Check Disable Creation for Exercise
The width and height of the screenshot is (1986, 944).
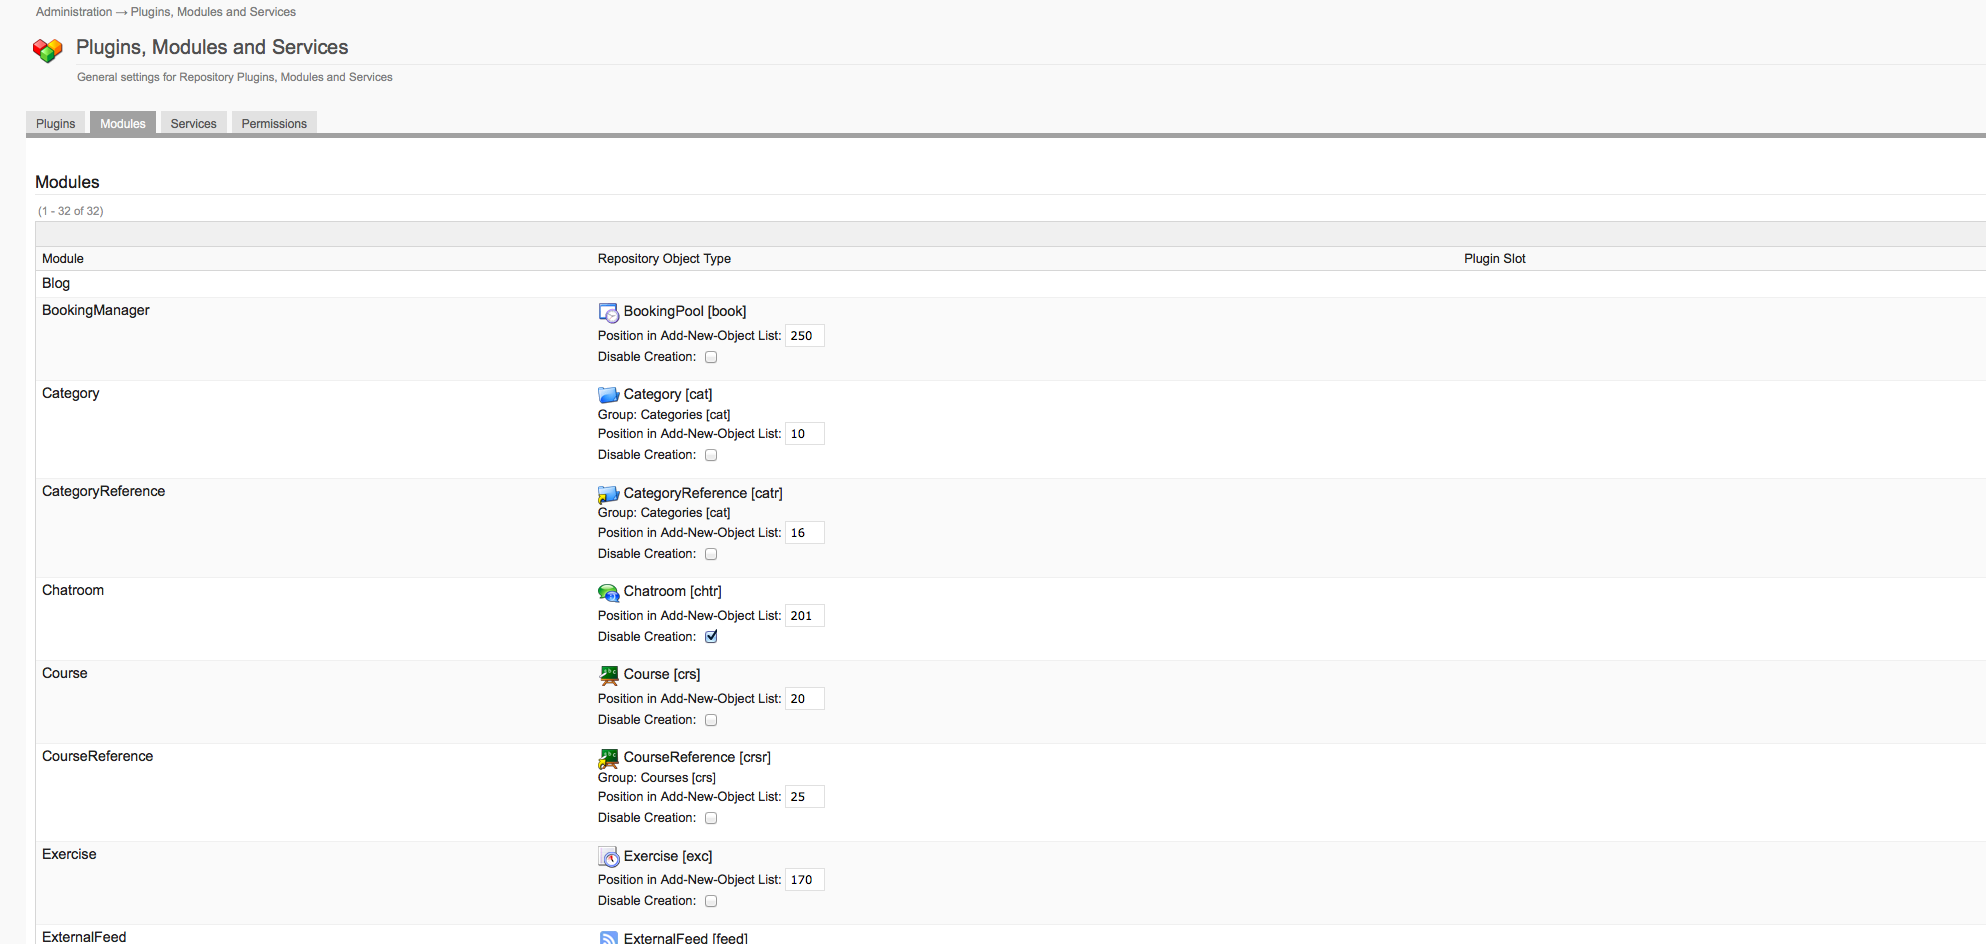(711, 901)
